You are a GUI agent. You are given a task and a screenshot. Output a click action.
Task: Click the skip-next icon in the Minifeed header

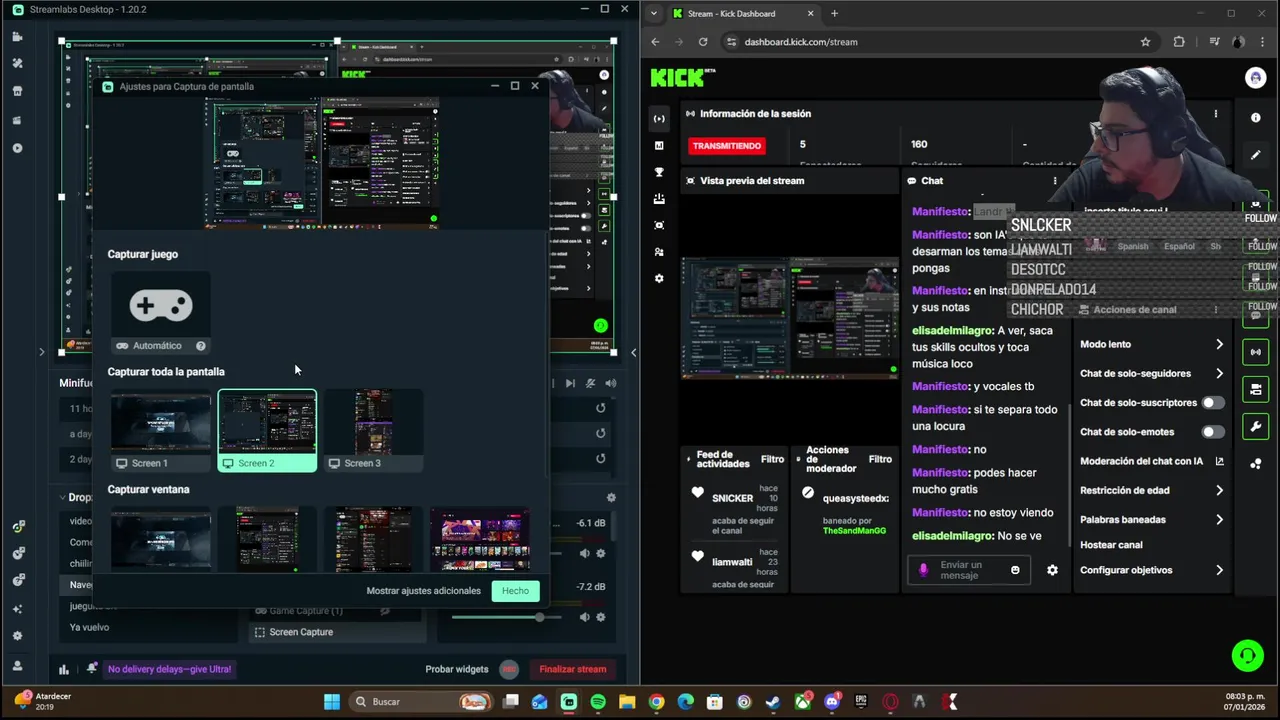tap(570, 383)
